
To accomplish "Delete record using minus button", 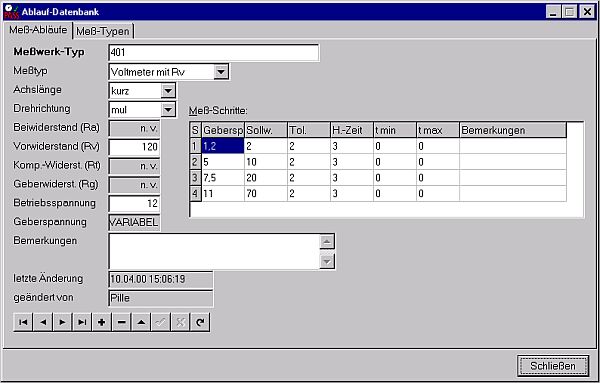I will (x=122, y=323).
